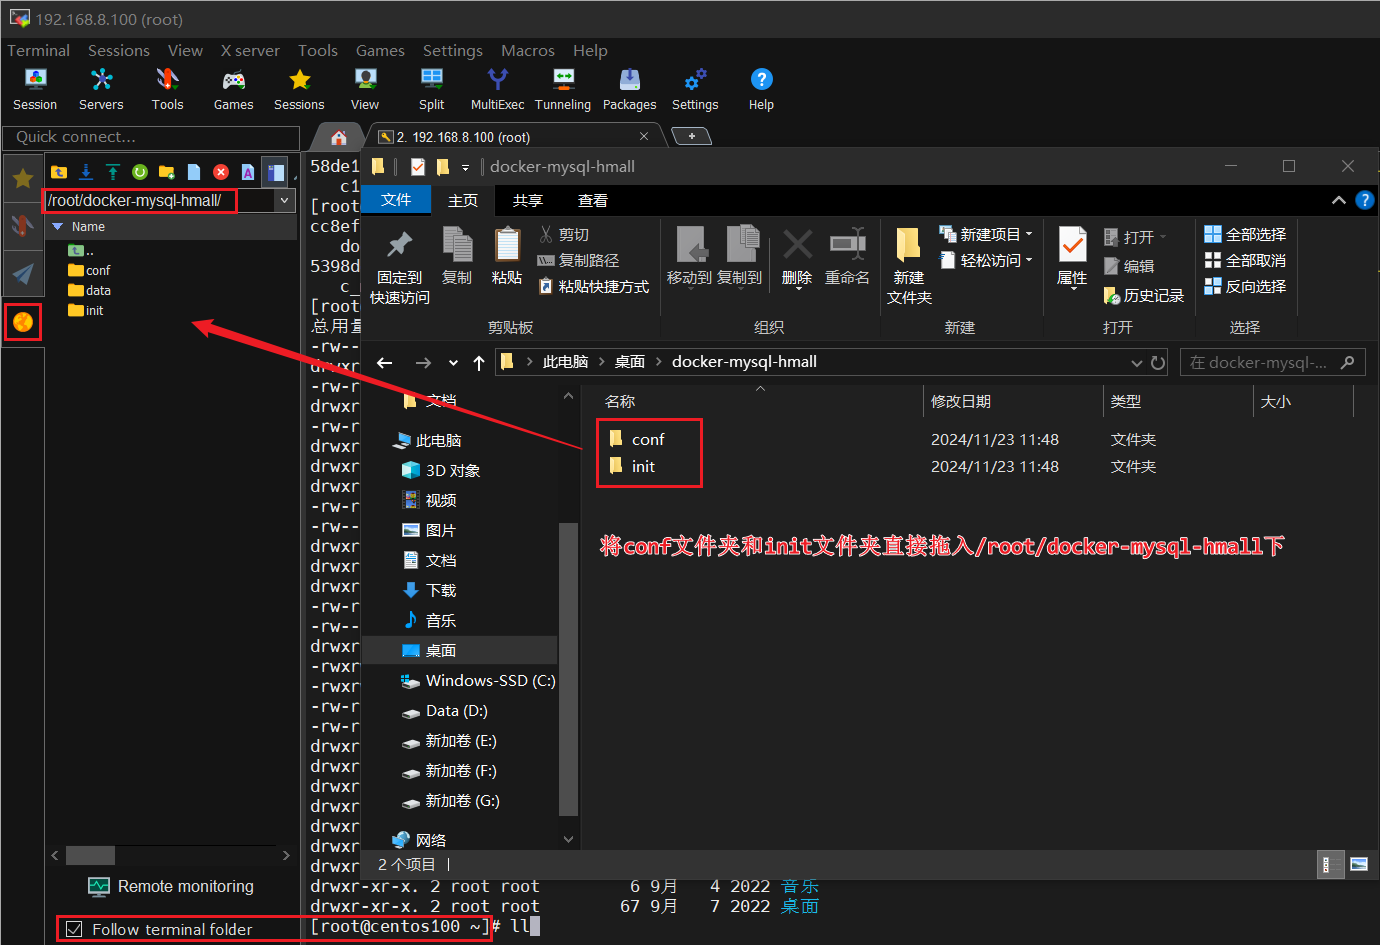Expand the 轻松访问 dropdown
1380x945 pixels.
(1028, 260)
